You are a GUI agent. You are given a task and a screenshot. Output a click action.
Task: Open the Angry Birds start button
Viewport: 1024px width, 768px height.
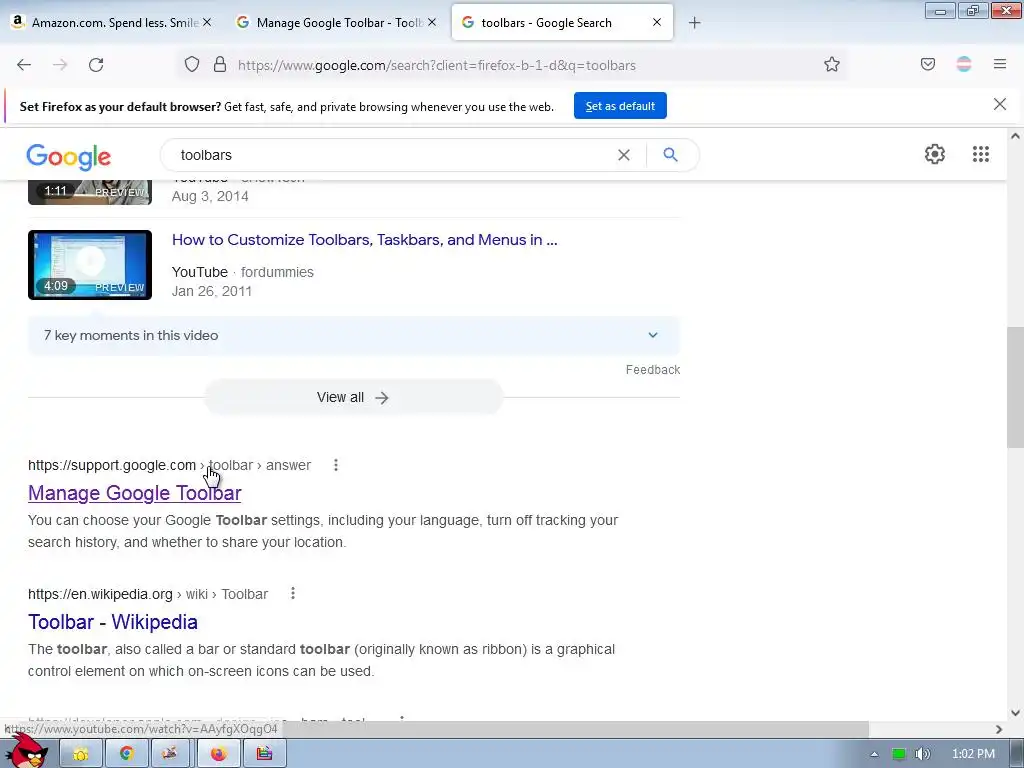pos(27,751)
